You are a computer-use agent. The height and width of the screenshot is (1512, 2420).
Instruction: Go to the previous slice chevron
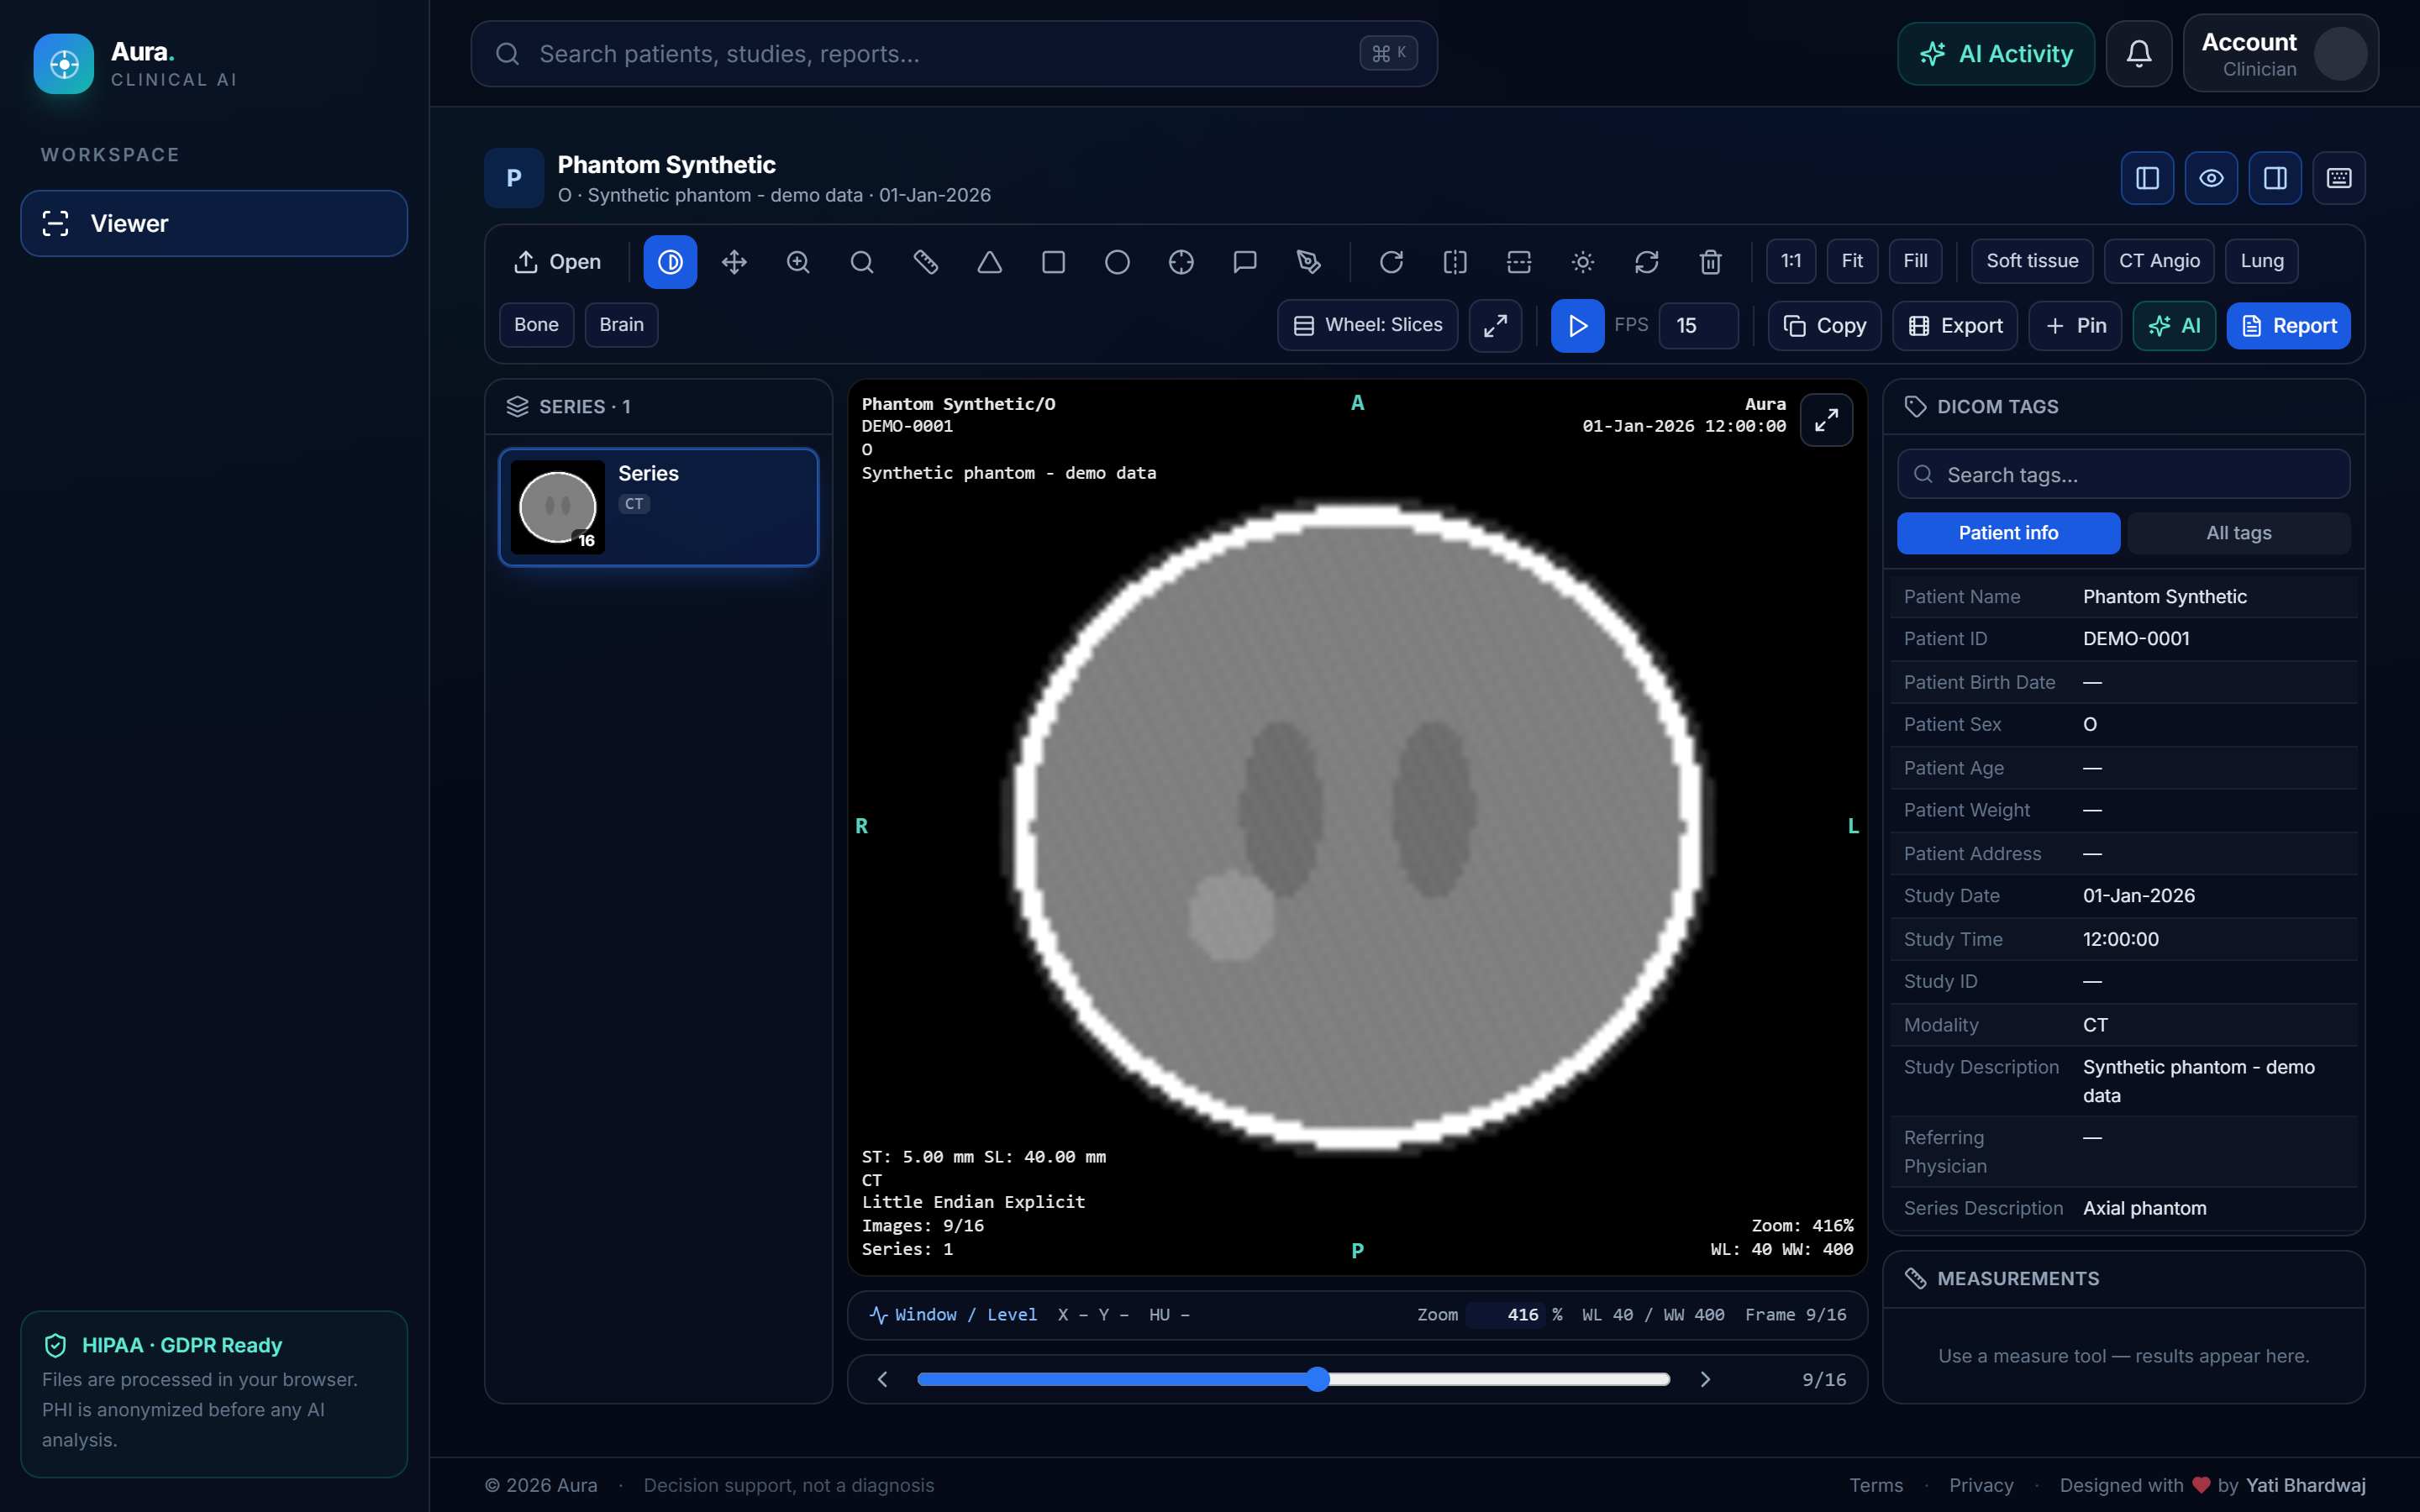pyautogui.click(x=882, y=1380)
